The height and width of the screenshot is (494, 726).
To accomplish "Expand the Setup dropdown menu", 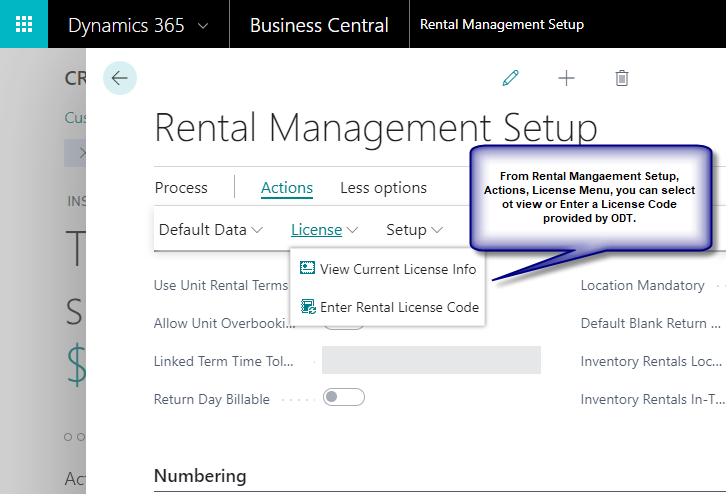I will coord(414,230).
